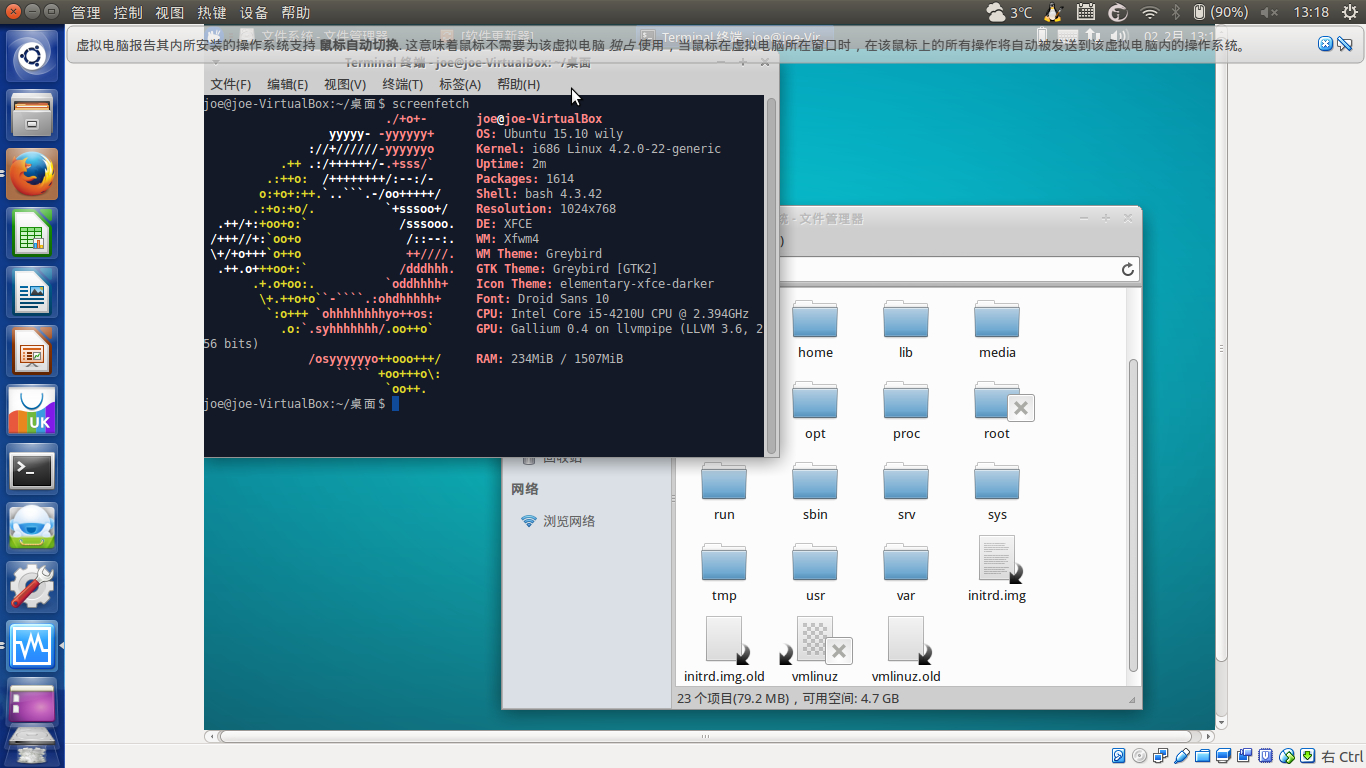
Task: Click the VirtualBox USB status icon
Action: click(x=1182, y=756)
